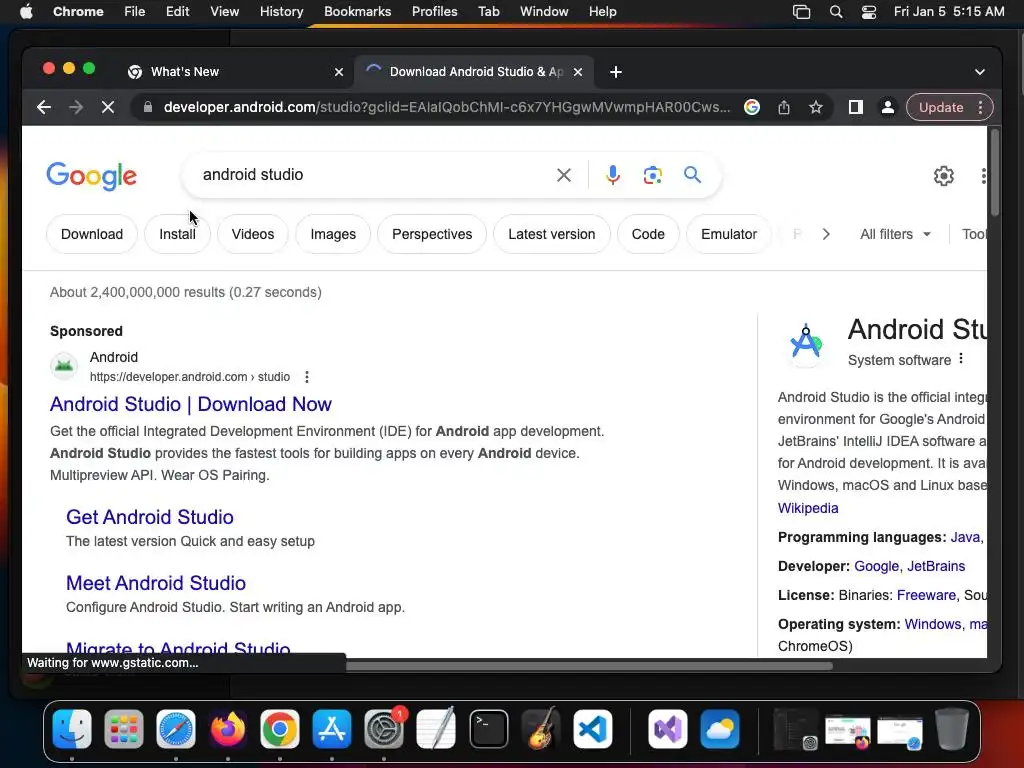This screenshot has height=768, width=1024.
Task: Click the Android Studio logo in knowledge panel
Action: [806, 341]
